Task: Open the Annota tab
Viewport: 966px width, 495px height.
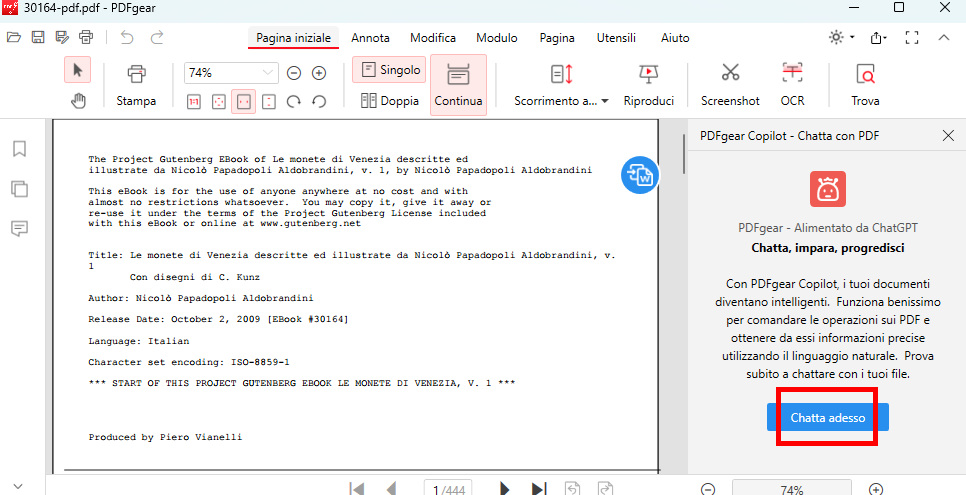Action: point(370,38)
